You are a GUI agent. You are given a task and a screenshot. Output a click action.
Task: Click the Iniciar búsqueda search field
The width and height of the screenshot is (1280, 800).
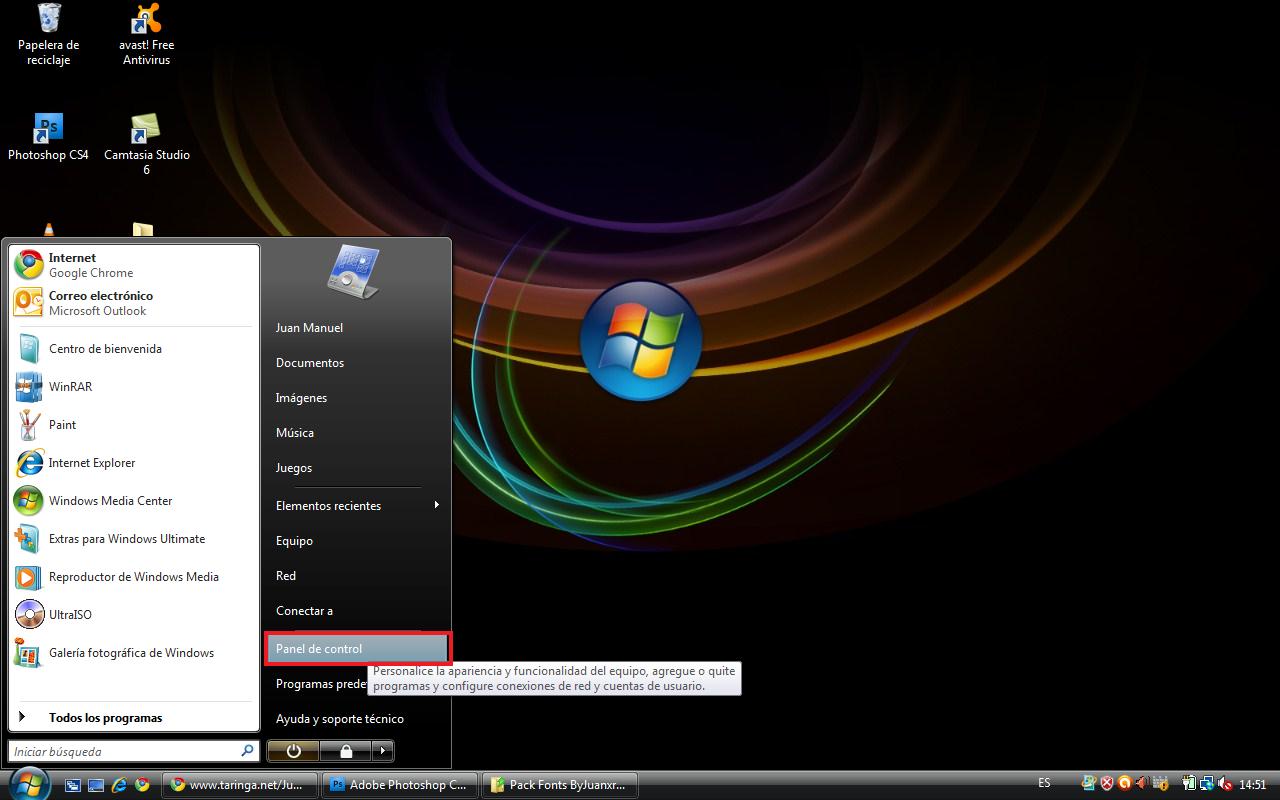click(134, 751)
